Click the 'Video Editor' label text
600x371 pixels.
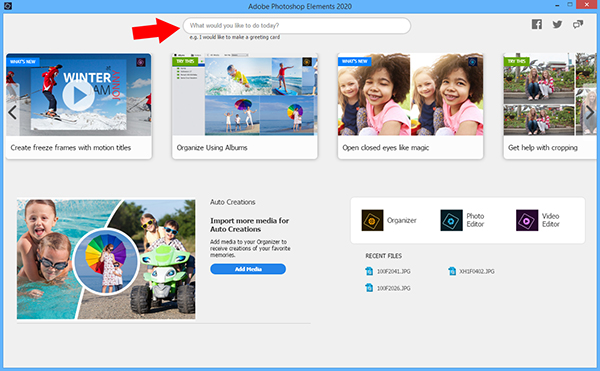click(x=551, y=220)
